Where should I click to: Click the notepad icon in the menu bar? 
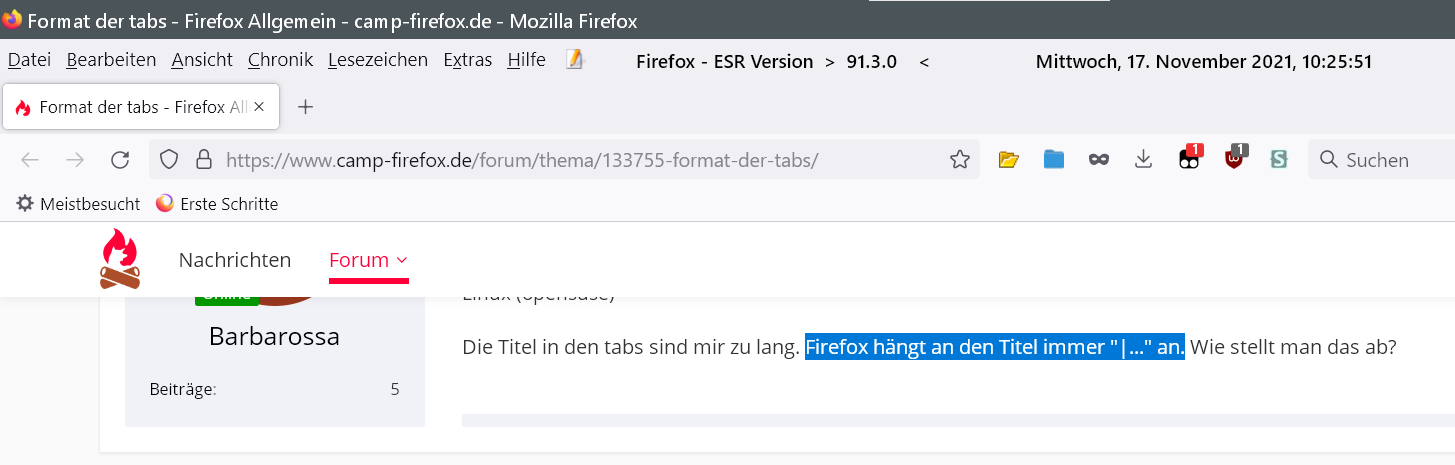pyautogui.click(x=574, y=60)
